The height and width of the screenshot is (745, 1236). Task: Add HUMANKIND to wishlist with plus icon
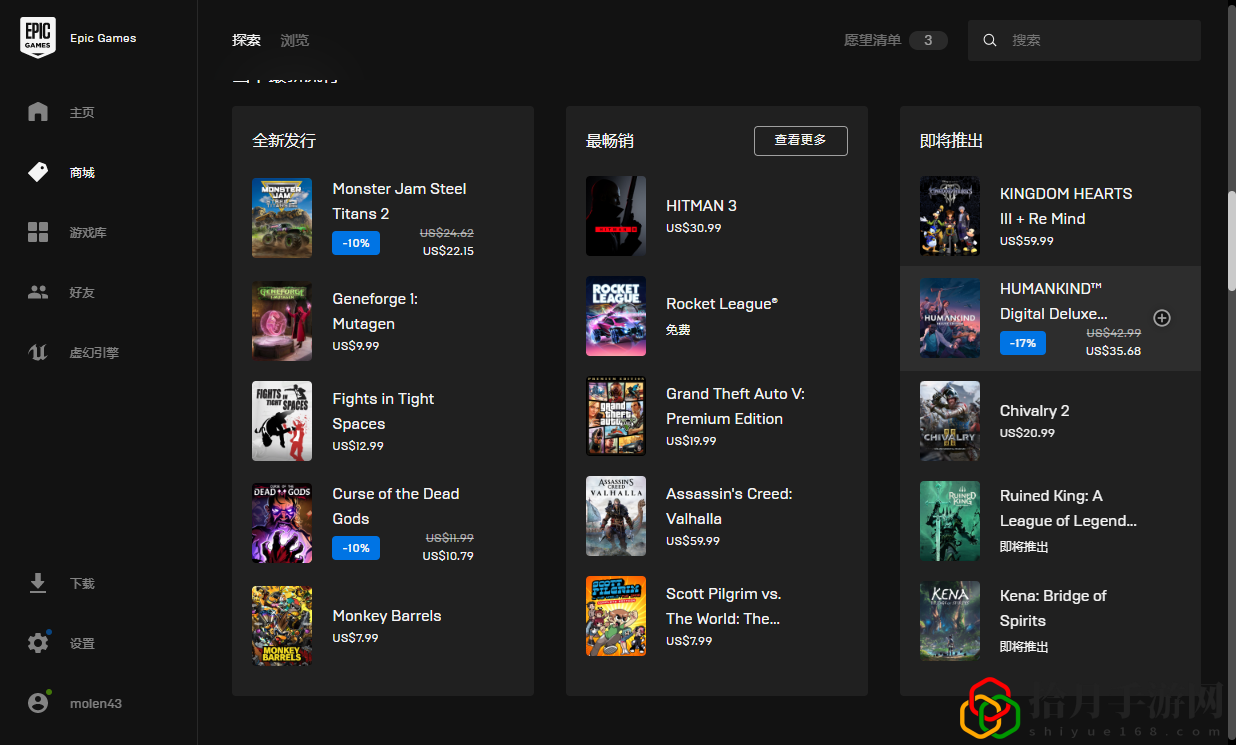click(x=1162, y=318)
